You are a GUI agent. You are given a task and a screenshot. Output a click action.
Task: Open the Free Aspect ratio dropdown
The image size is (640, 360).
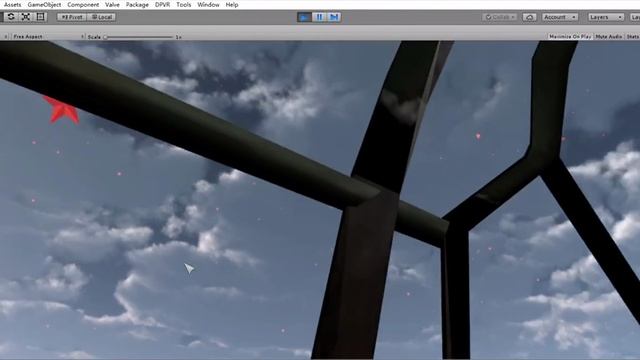coord(47,37)
